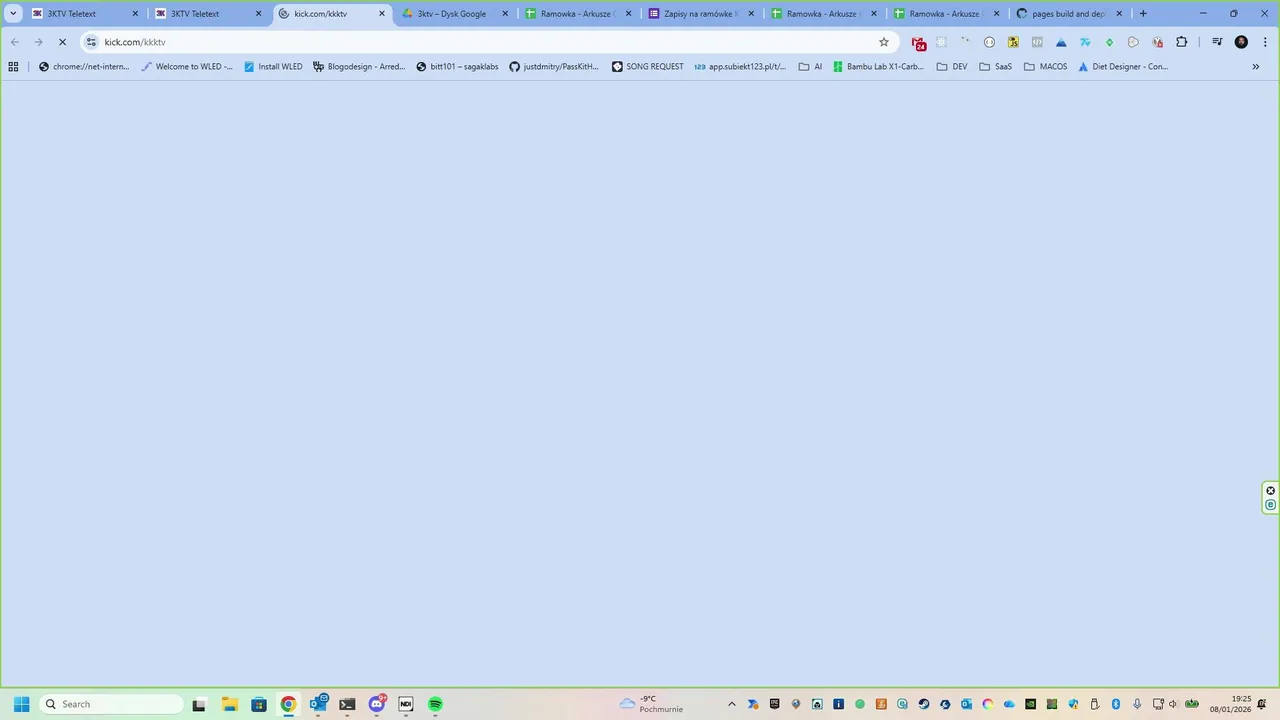Open the tab search dropdown arrow
This screenshot has height=720, width=1280.
[x=13, y=14]
